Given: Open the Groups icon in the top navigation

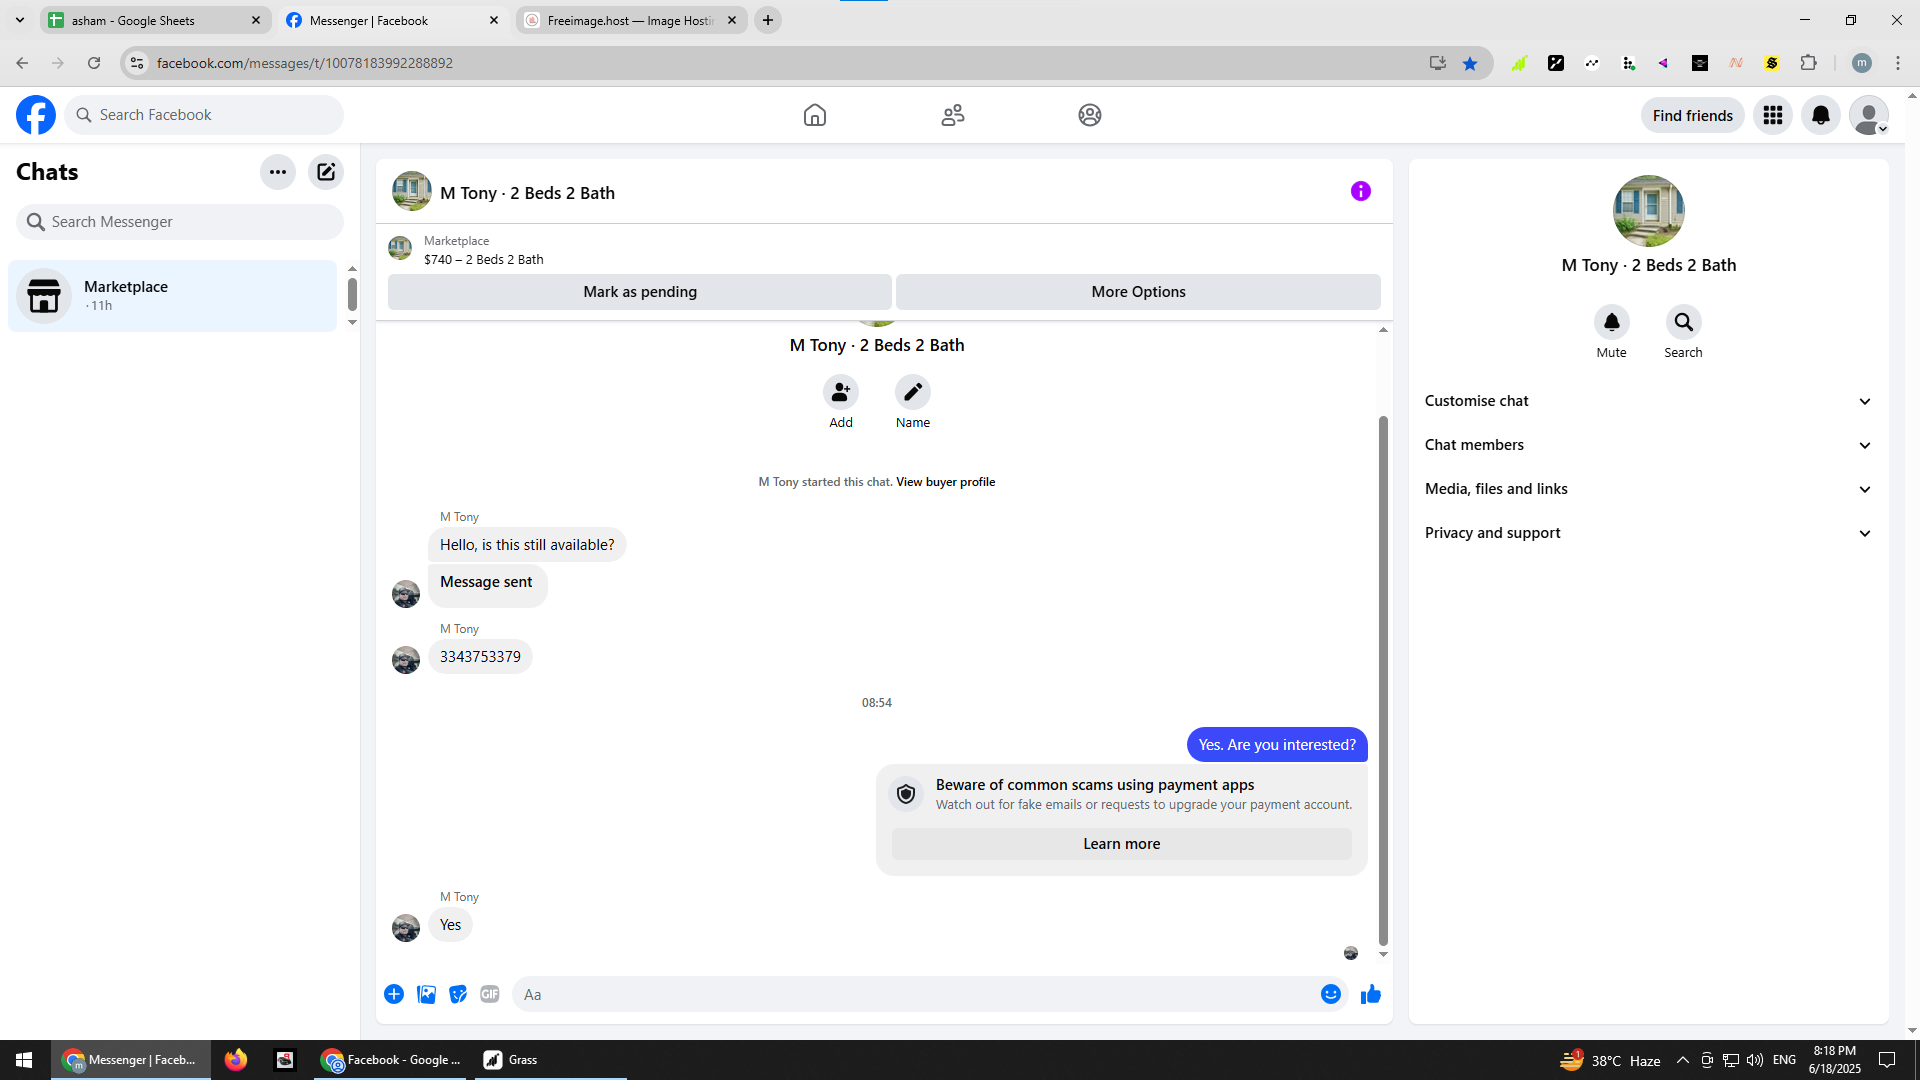Looking at the screenshot, I should tap(1090, 115).
